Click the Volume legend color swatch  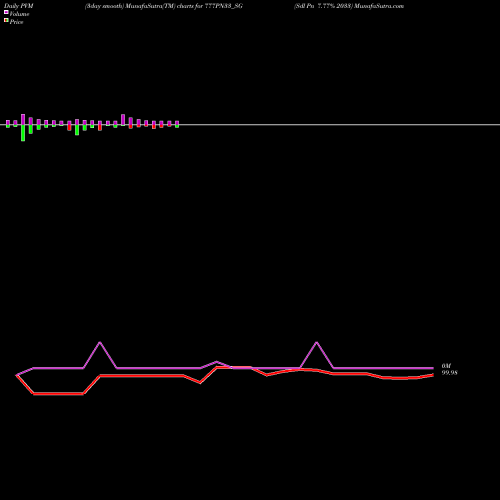tap(6, 12)
